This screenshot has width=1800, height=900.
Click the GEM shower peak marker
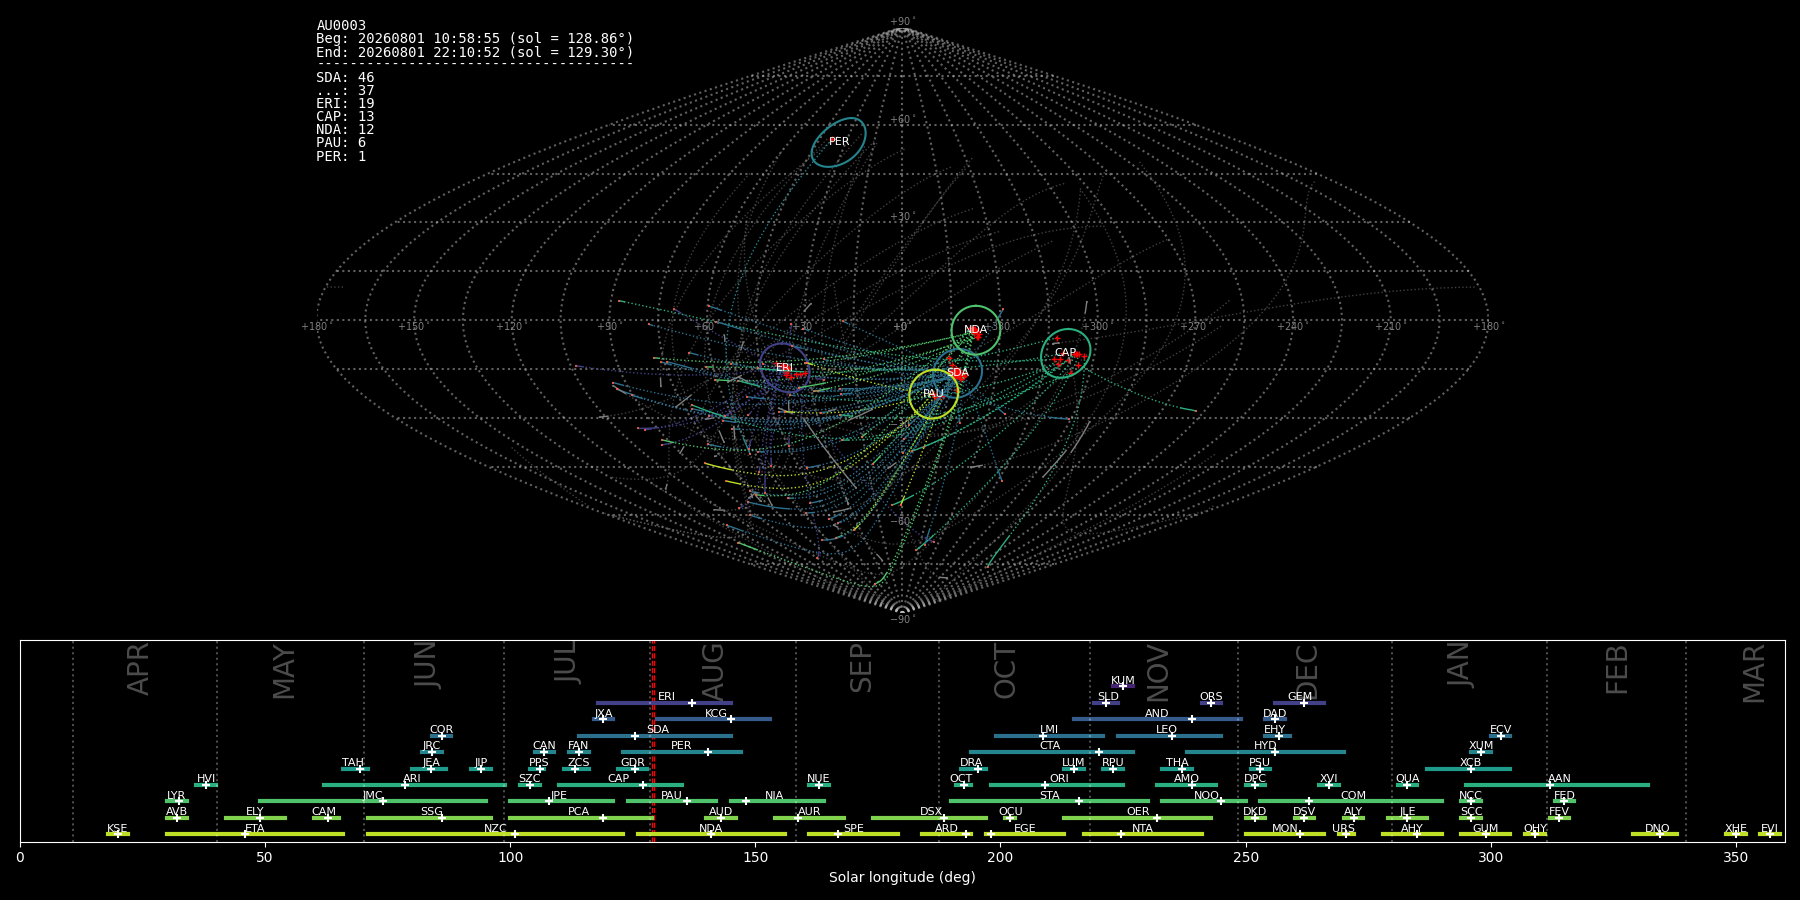[x=1303, y=703]
